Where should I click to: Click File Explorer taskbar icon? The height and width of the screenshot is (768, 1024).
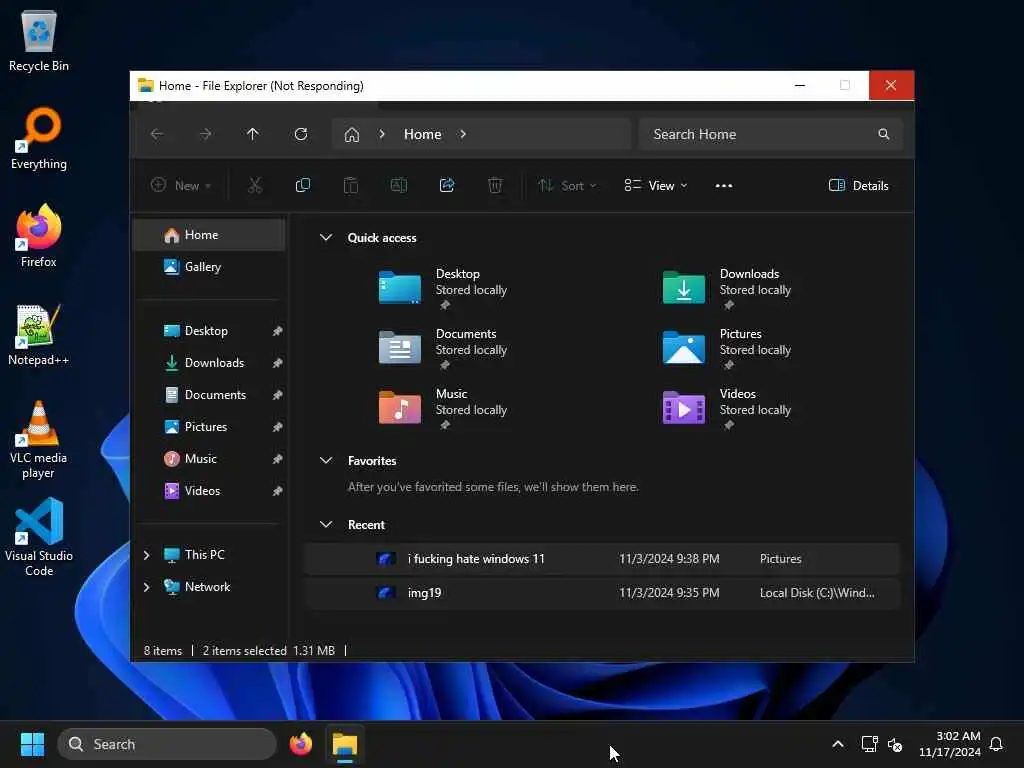(345, 744)
